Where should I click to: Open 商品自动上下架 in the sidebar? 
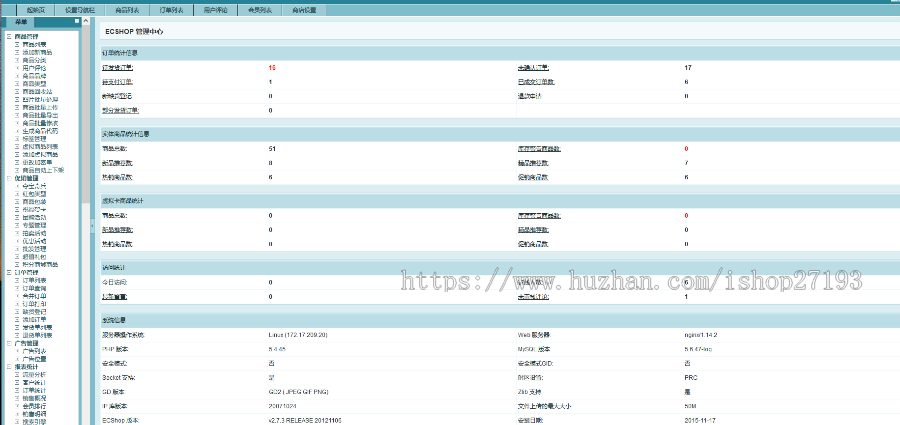[x=44, y=170]
